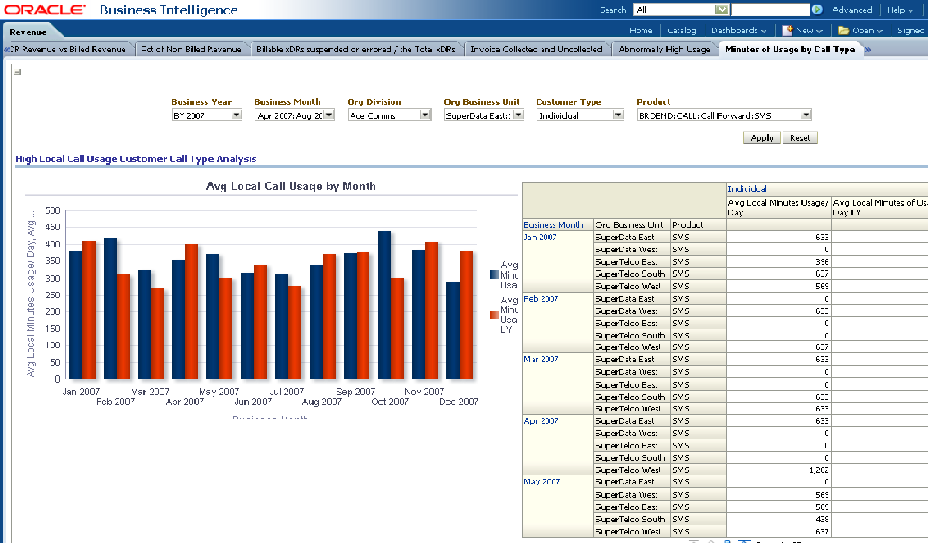Click the Business Month column header link

(x=553, y=225)
